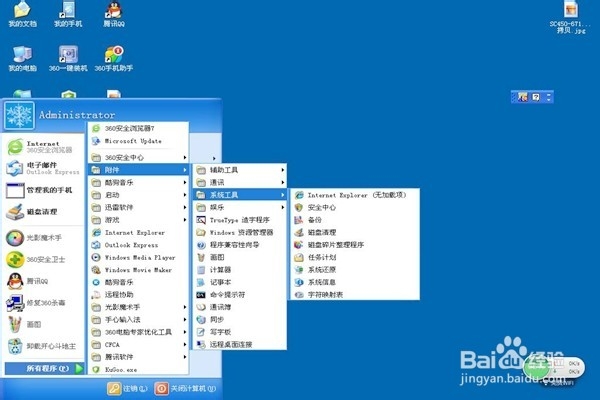Expand 娱乐 in accessories menu

pos(240,207)
